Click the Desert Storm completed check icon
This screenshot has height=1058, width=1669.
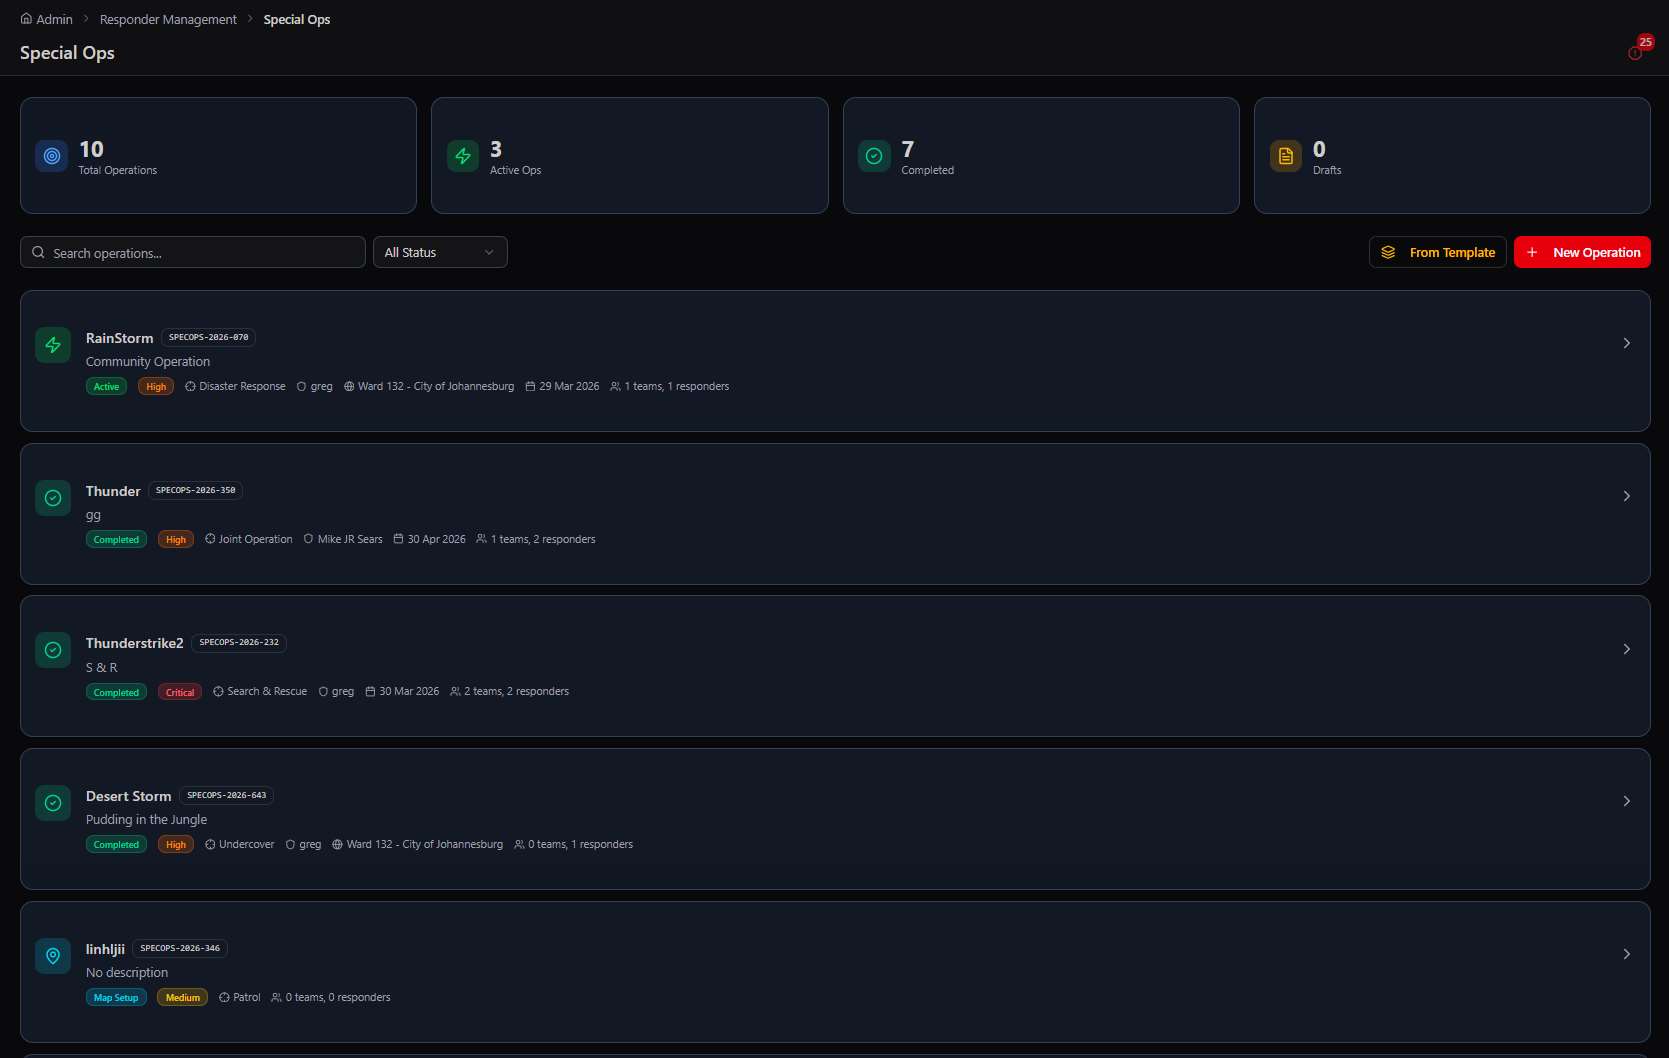[x=53, y=803]
